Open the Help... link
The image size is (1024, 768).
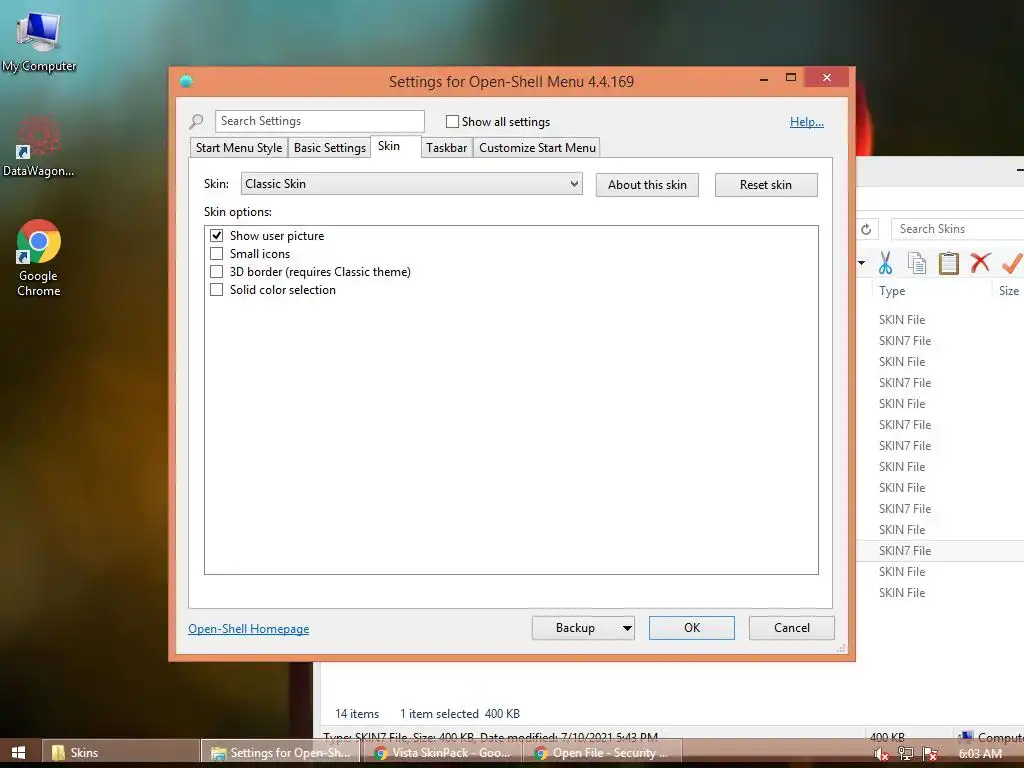coord(807,121)
